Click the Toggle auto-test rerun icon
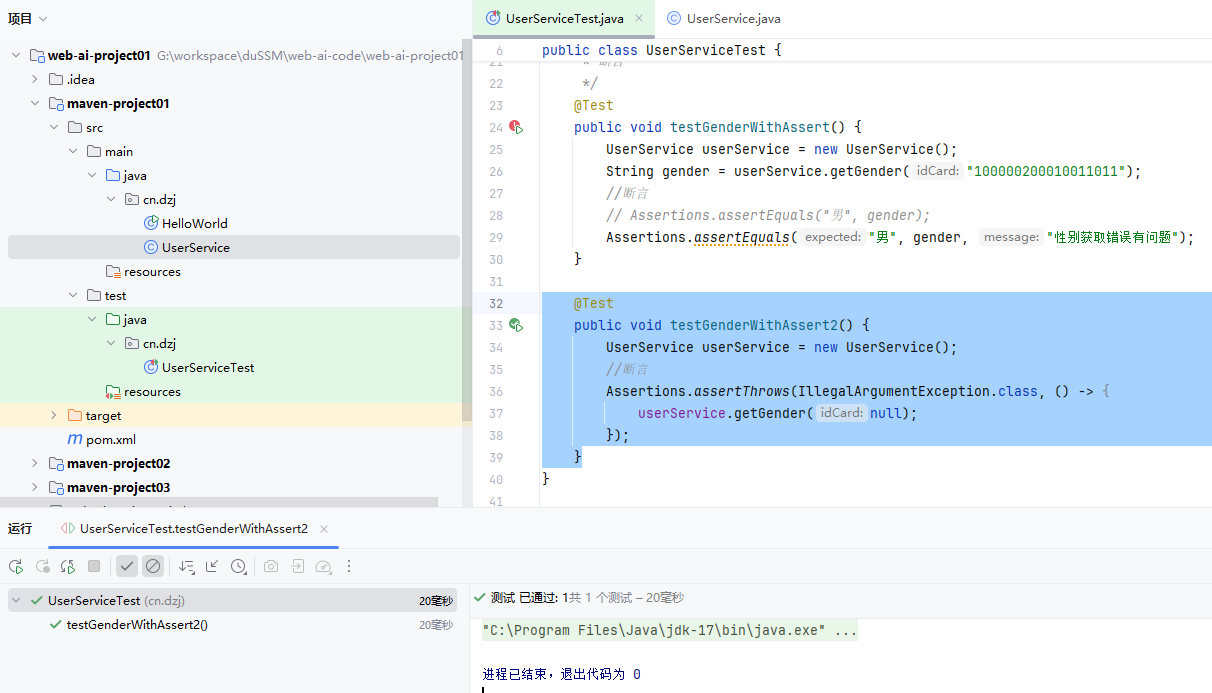1212x693 pixels. [x=68, y=567]
